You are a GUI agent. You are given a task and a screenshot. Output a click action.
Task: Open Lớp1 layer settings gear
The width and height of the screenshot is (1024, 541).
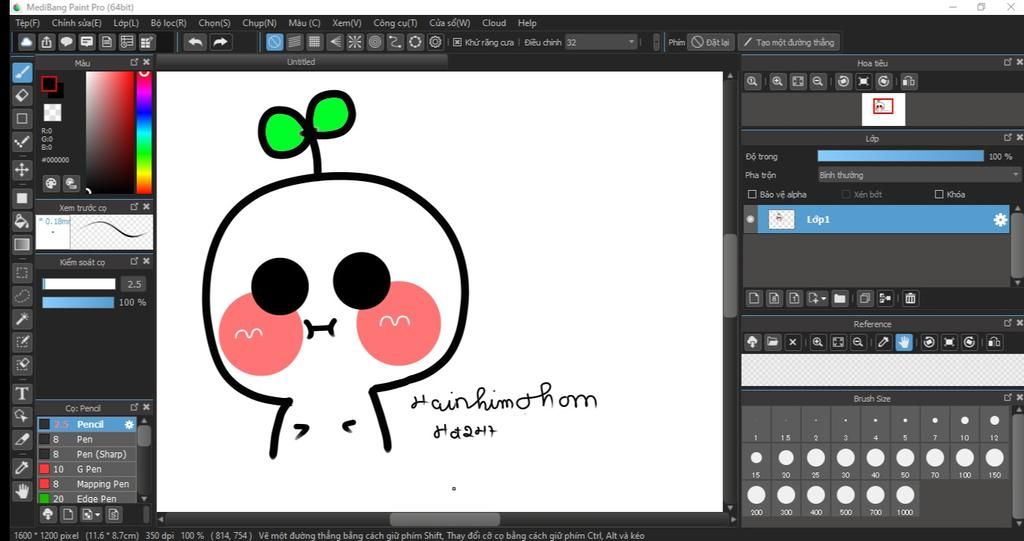1000,220
